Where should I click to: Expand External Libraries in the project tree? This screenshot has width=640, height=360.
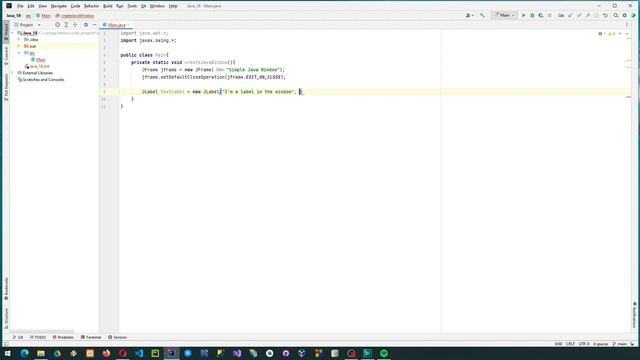point(13,73)
